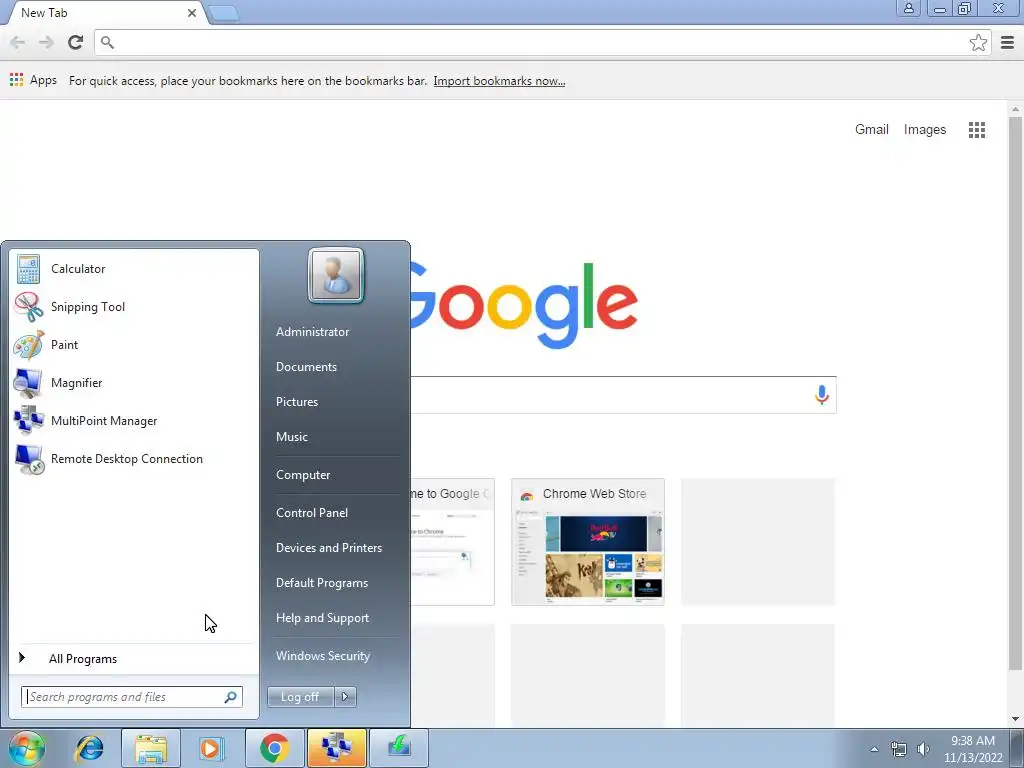The image size is (1024, 768).
Task: Open the volume tray icon
Action: (x=923, y=749)
